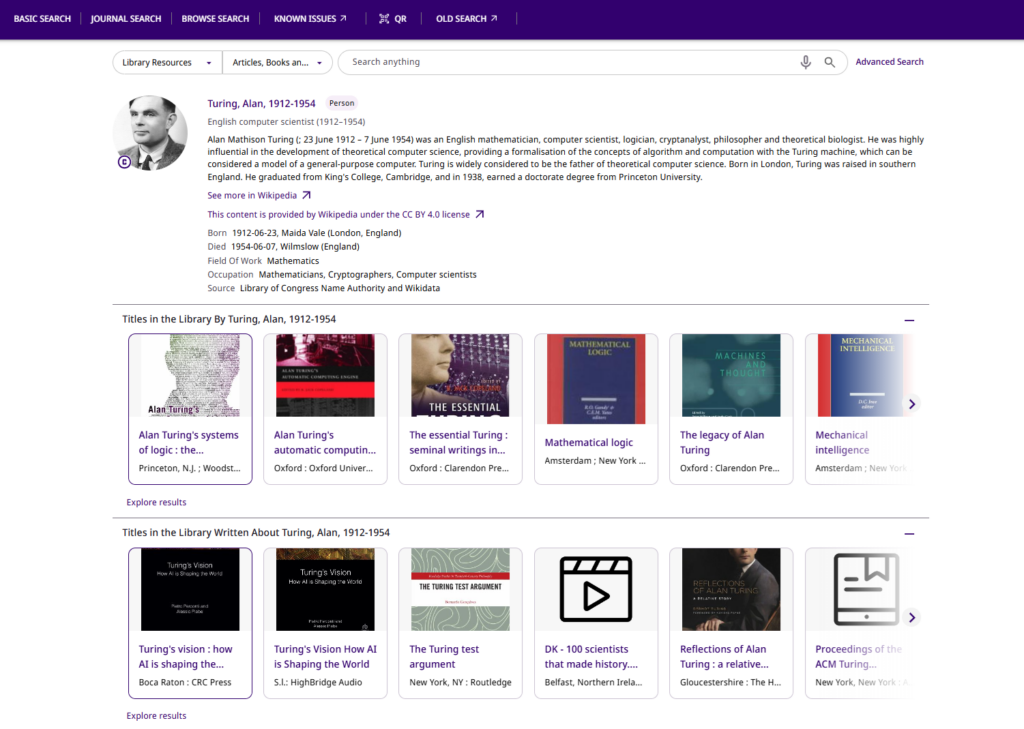Click next arrow in Titles By Turing carousel
This screenshot has width=1024, height=729.
point(912,404)
